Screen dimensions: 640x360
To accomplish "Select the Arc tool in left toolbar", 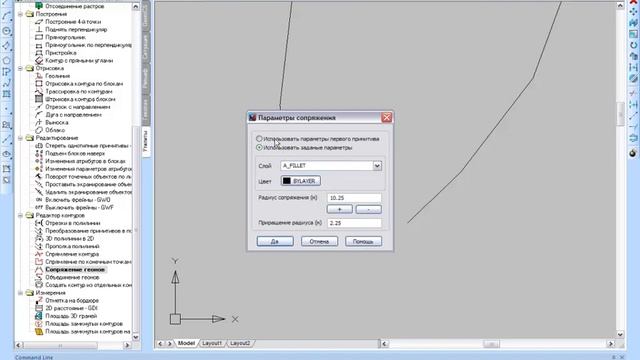I will click(x=6, y=16).
